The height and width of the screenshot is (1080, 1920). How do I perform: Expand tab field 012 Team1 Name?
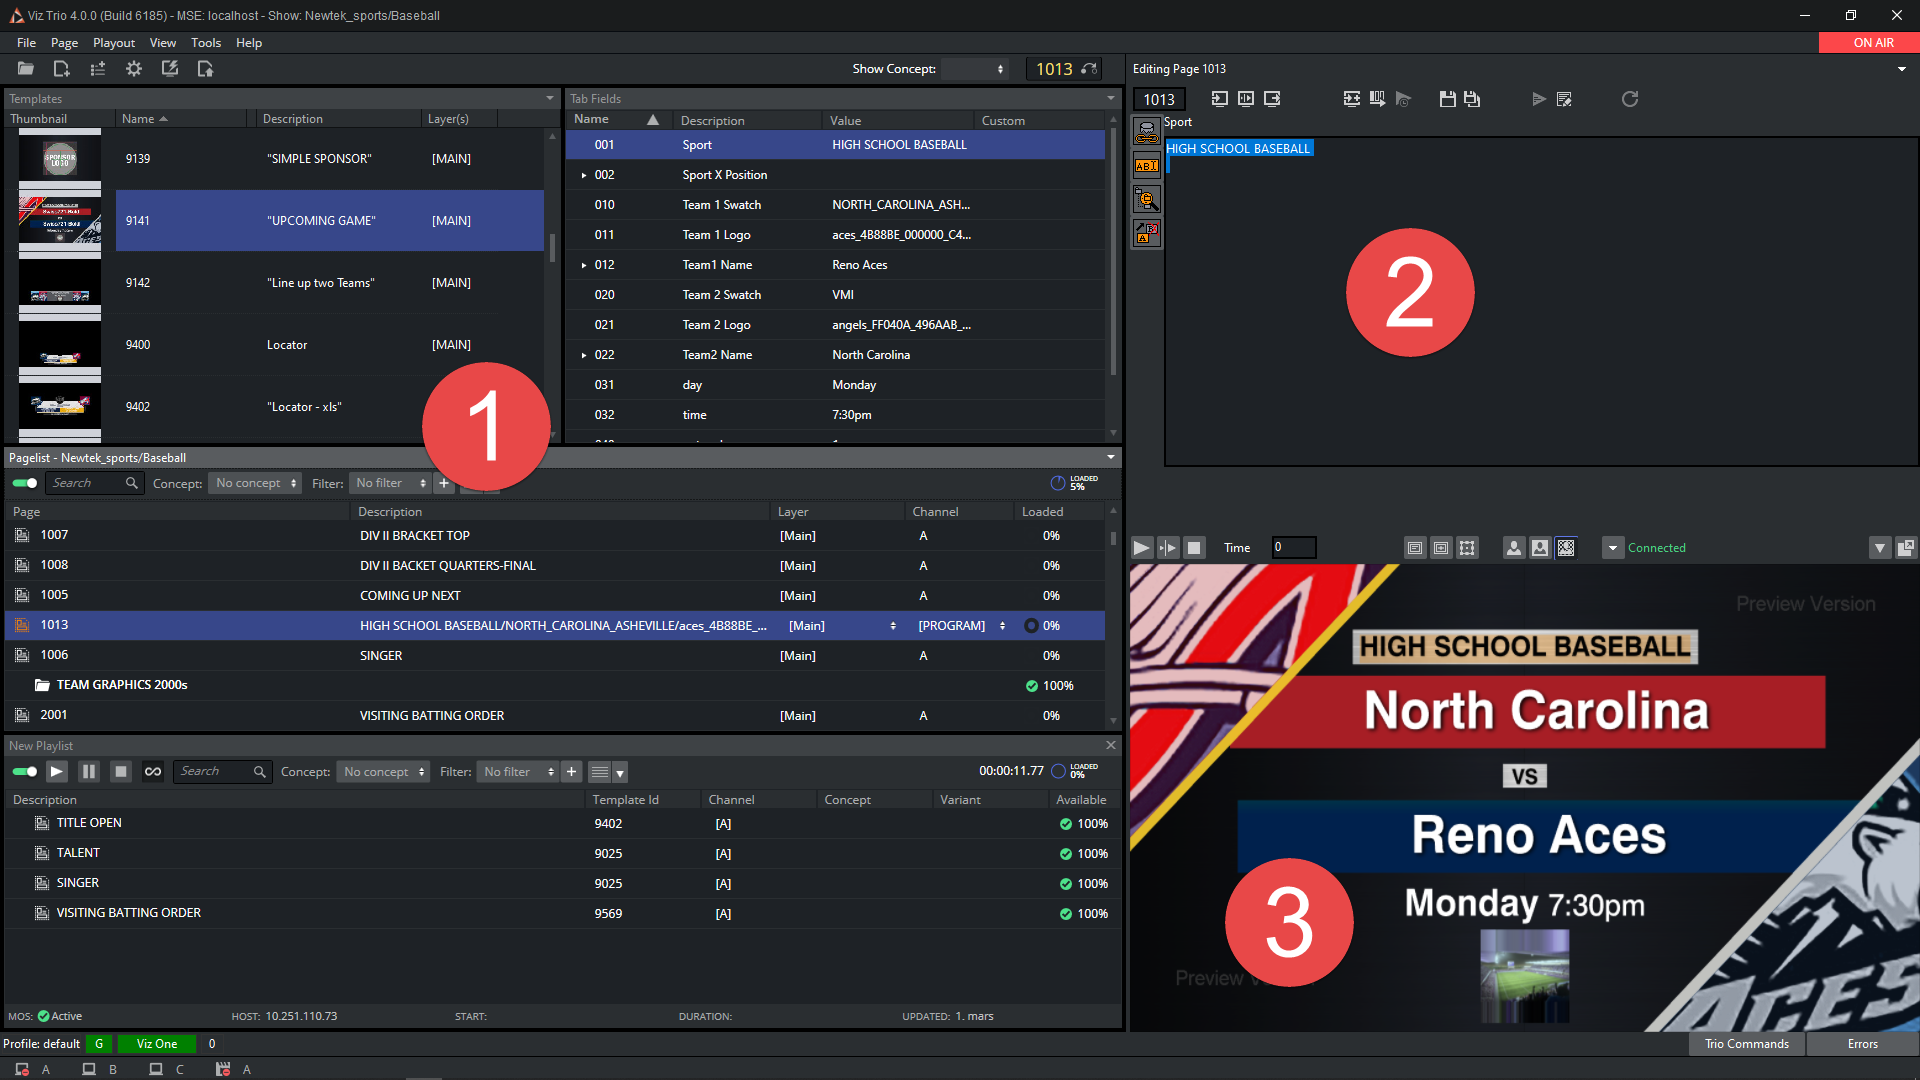pos(584,265)
